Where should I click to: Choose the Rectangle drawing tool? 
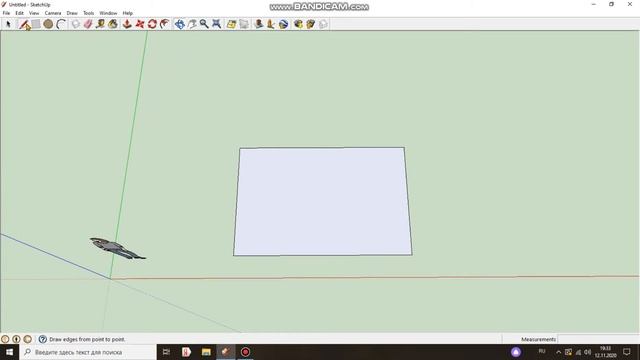[x=36, y=24]
